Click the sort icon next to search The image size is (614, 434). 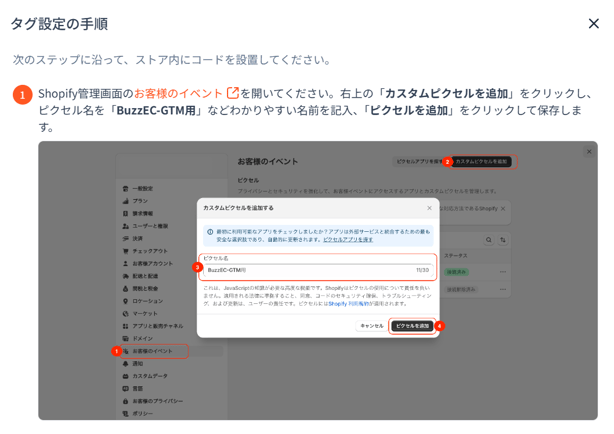click(x=503, y=240)
